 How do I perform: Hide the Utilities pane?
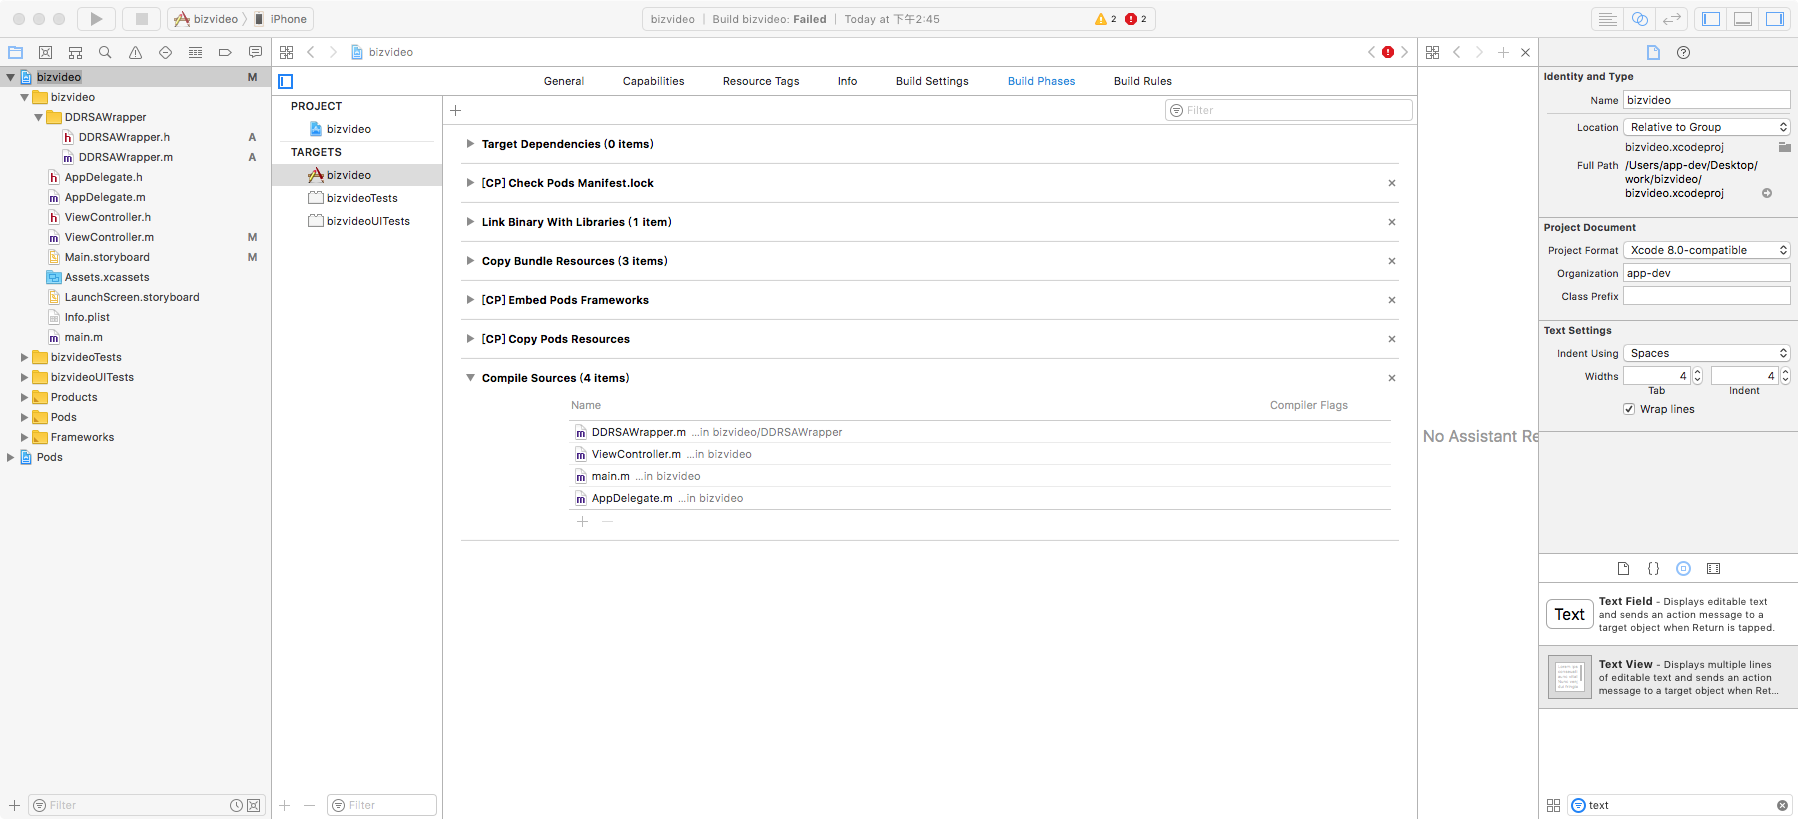(x=1775, y=19)
